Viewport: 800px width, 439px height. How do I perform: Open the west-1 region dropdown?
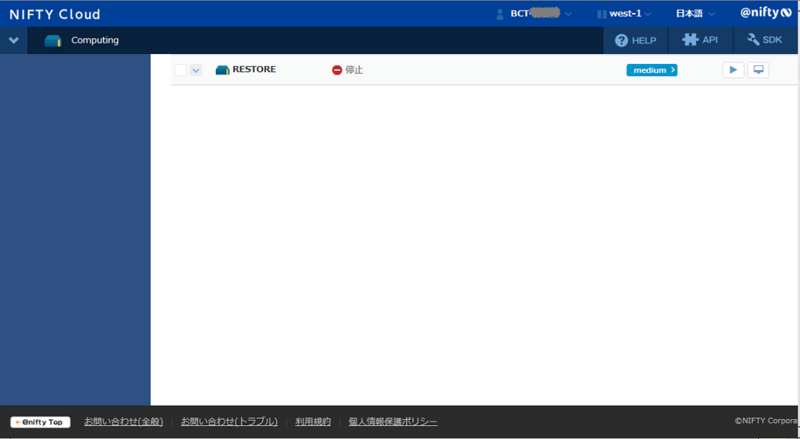pos(624,14)
